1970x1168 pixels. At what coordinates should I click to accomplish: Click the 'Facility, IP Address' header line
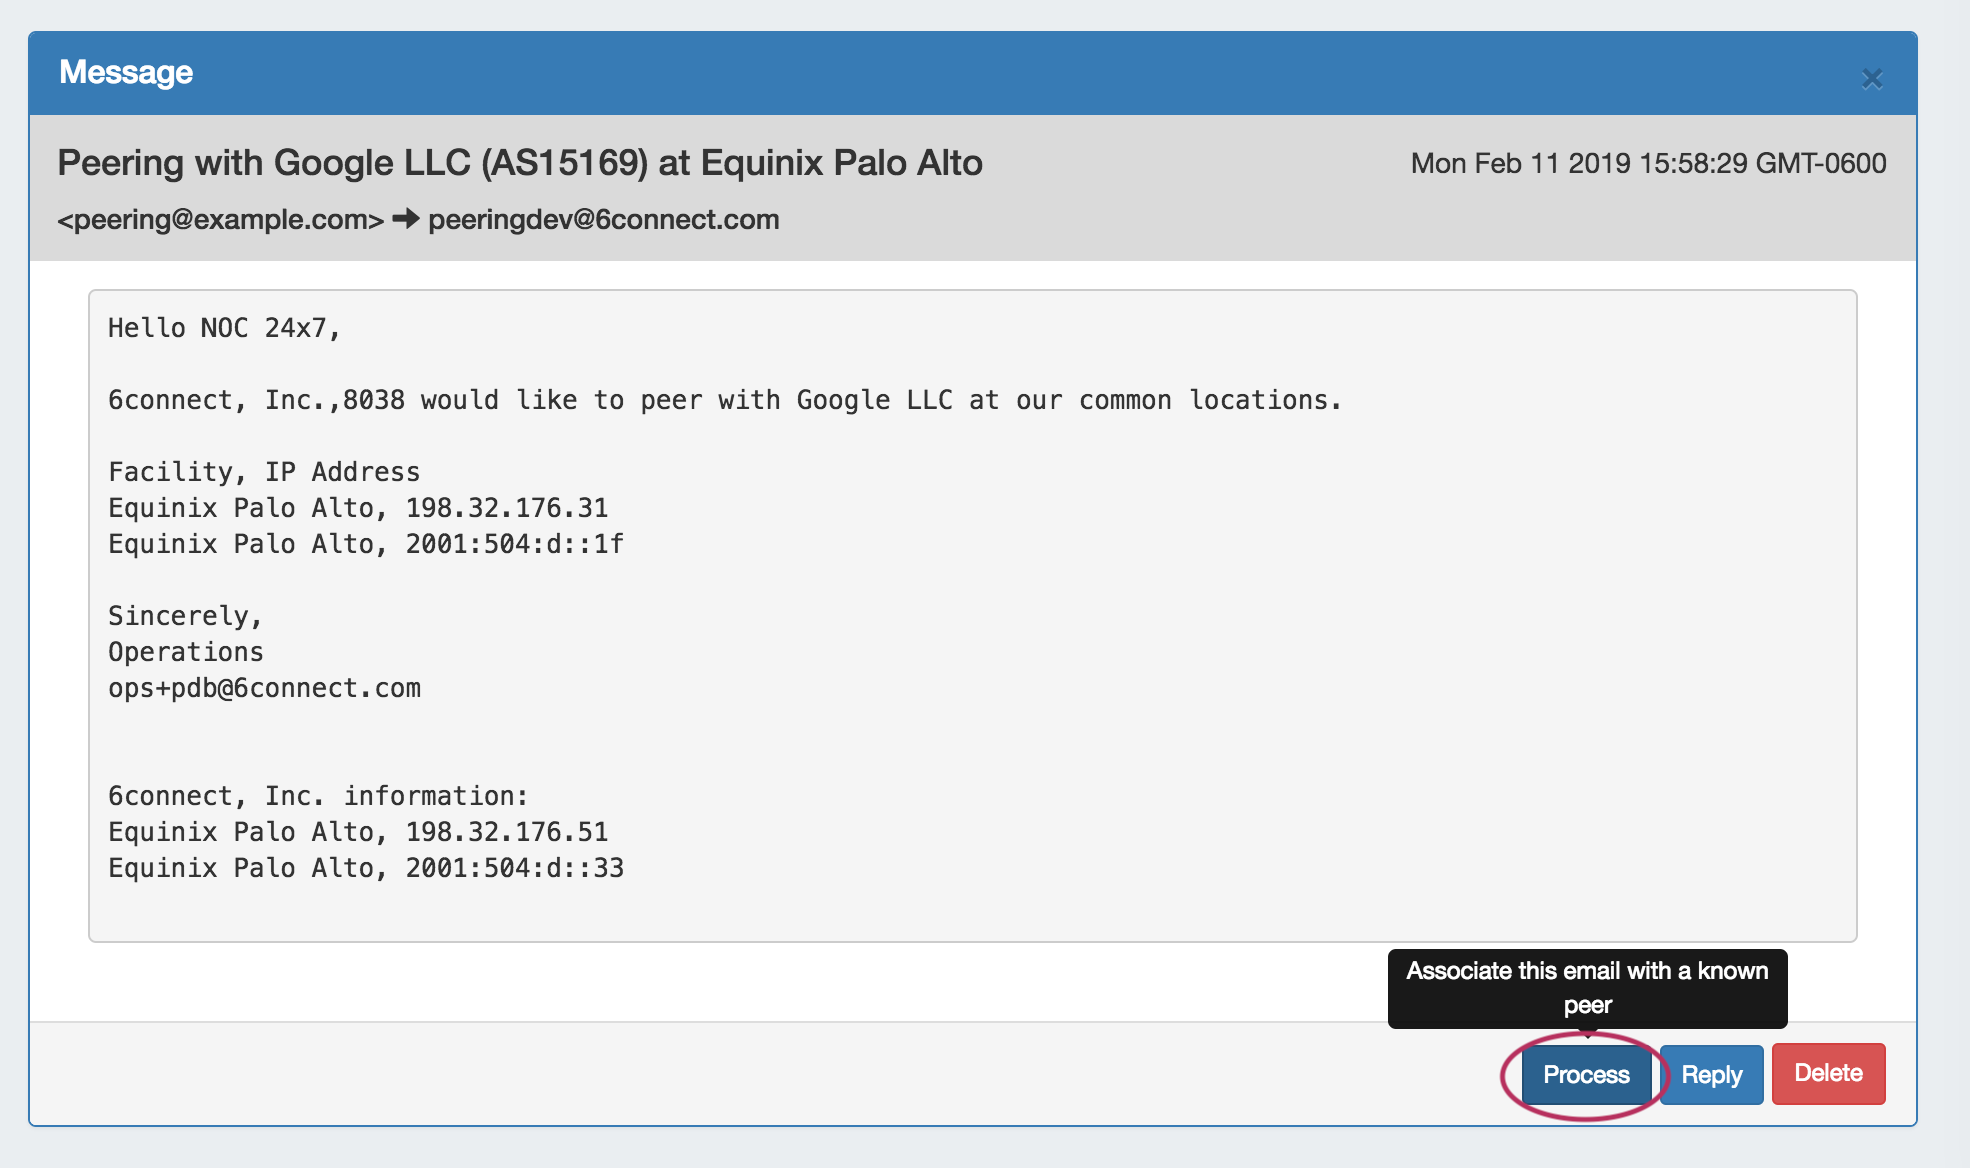coord(264,472)
